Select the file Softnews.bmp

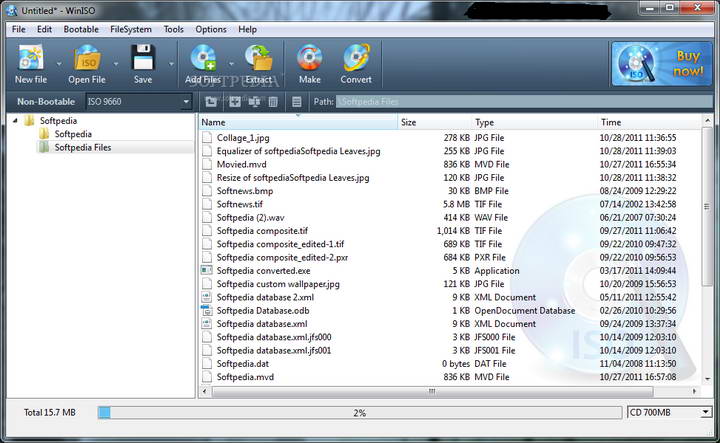pos(245,191)
